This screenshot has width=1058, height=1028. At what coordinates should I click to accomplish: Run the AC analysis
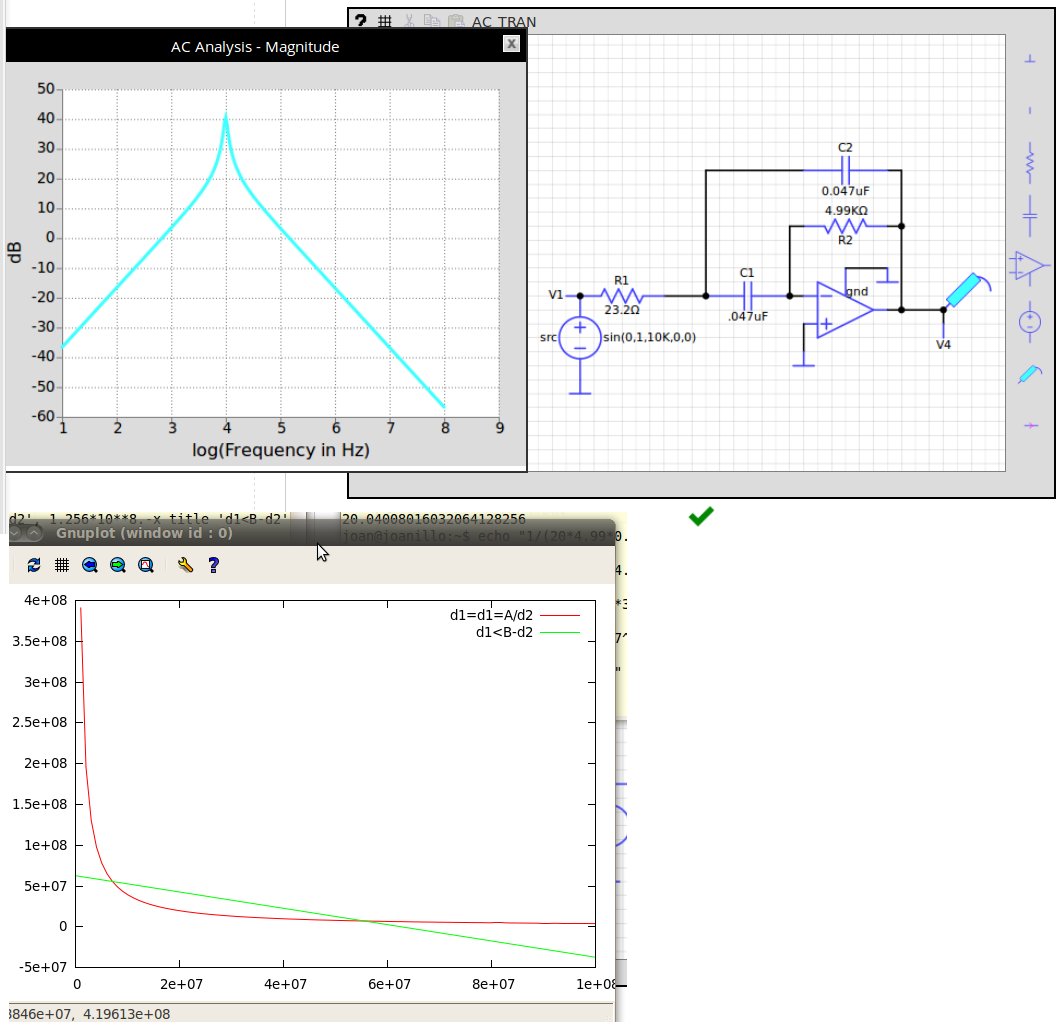tap(482, 22)
